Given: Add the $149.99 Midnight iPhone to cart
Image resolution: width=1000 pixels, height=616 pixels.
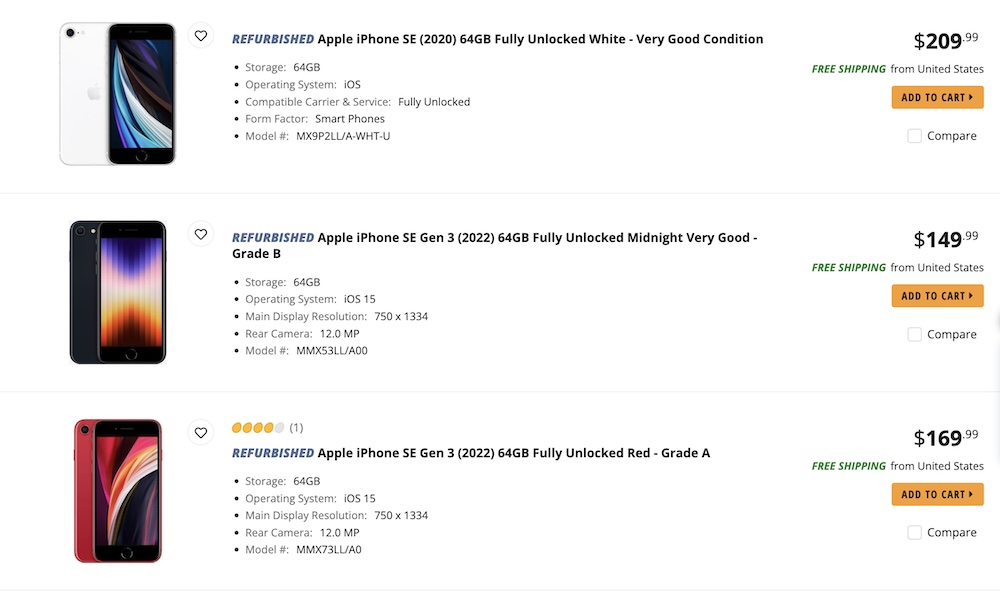Looking at the screenshot, I should (937, 296).
